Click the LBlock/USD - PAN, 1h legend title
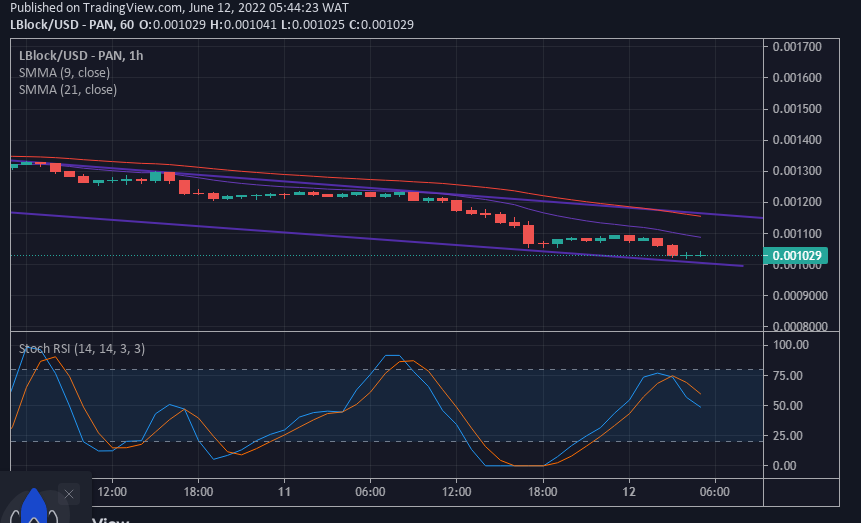Viewport: 861px width, 523px height. (81, 55)
